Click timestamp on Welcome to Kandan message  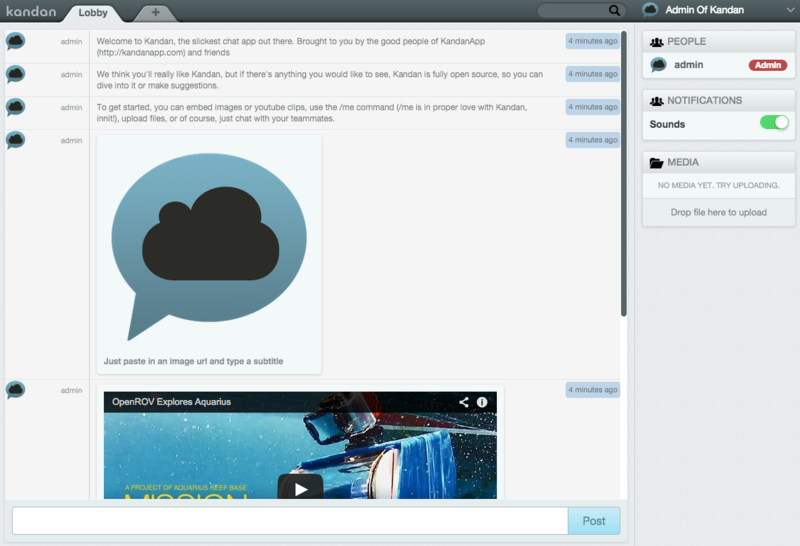[592, 41]
